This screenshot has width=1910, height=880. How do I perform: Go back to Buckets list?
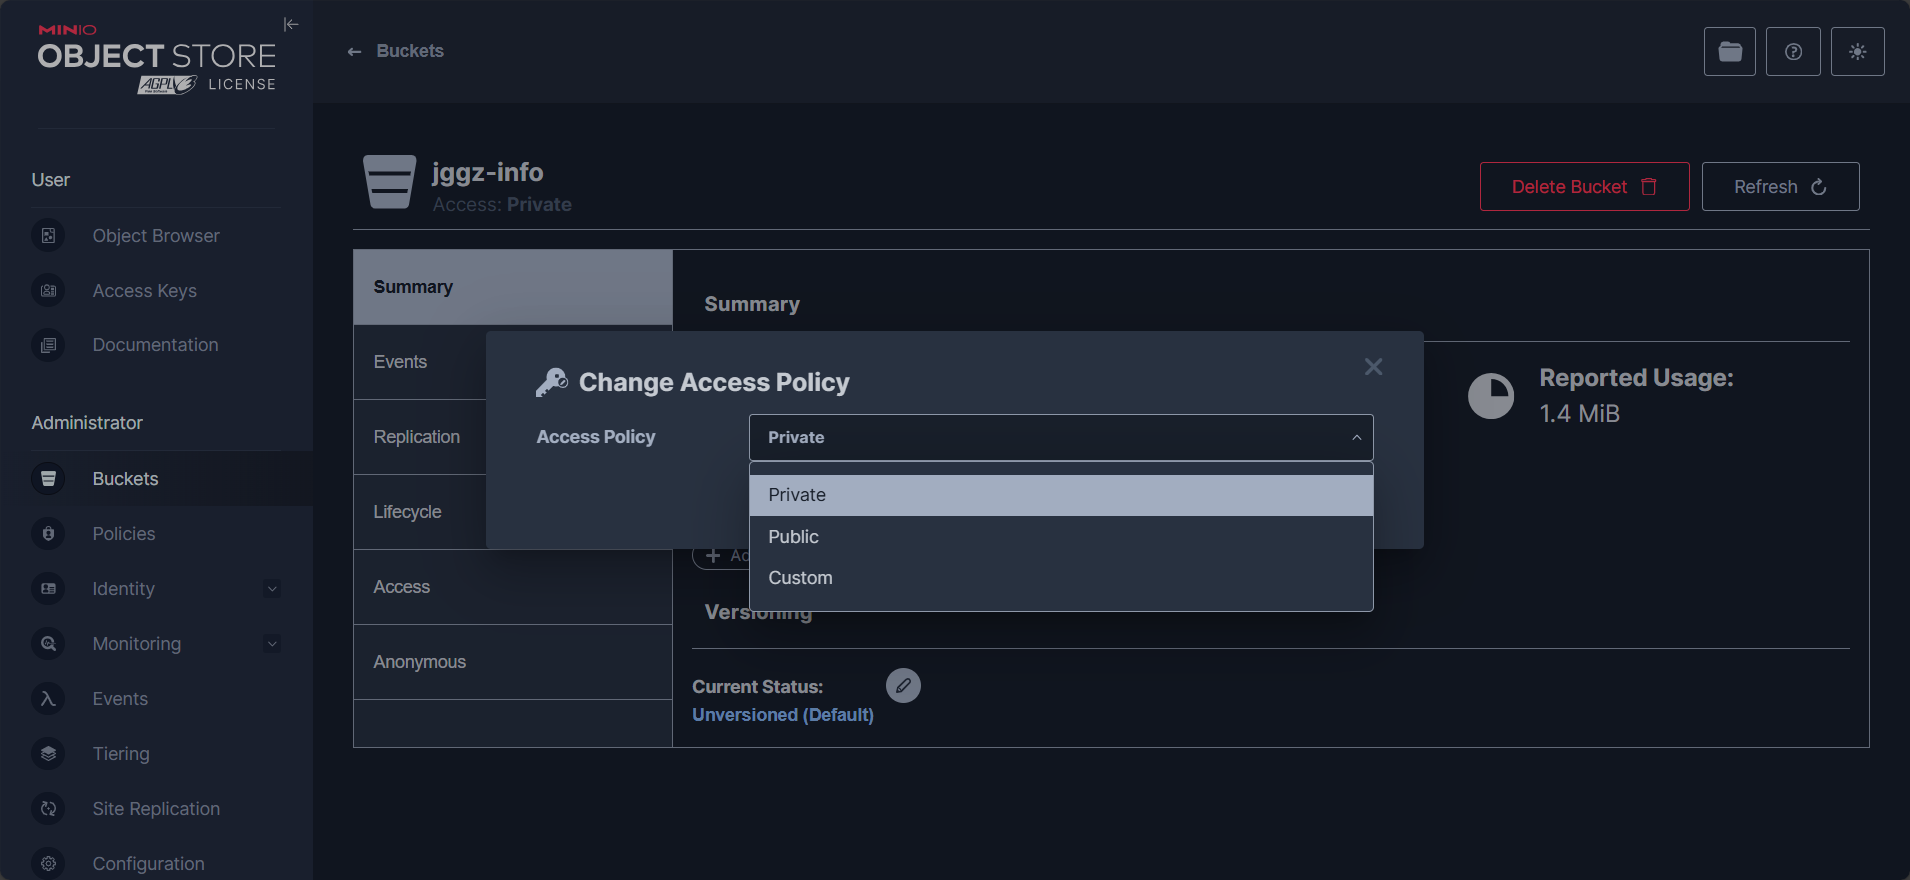[396, 51]
